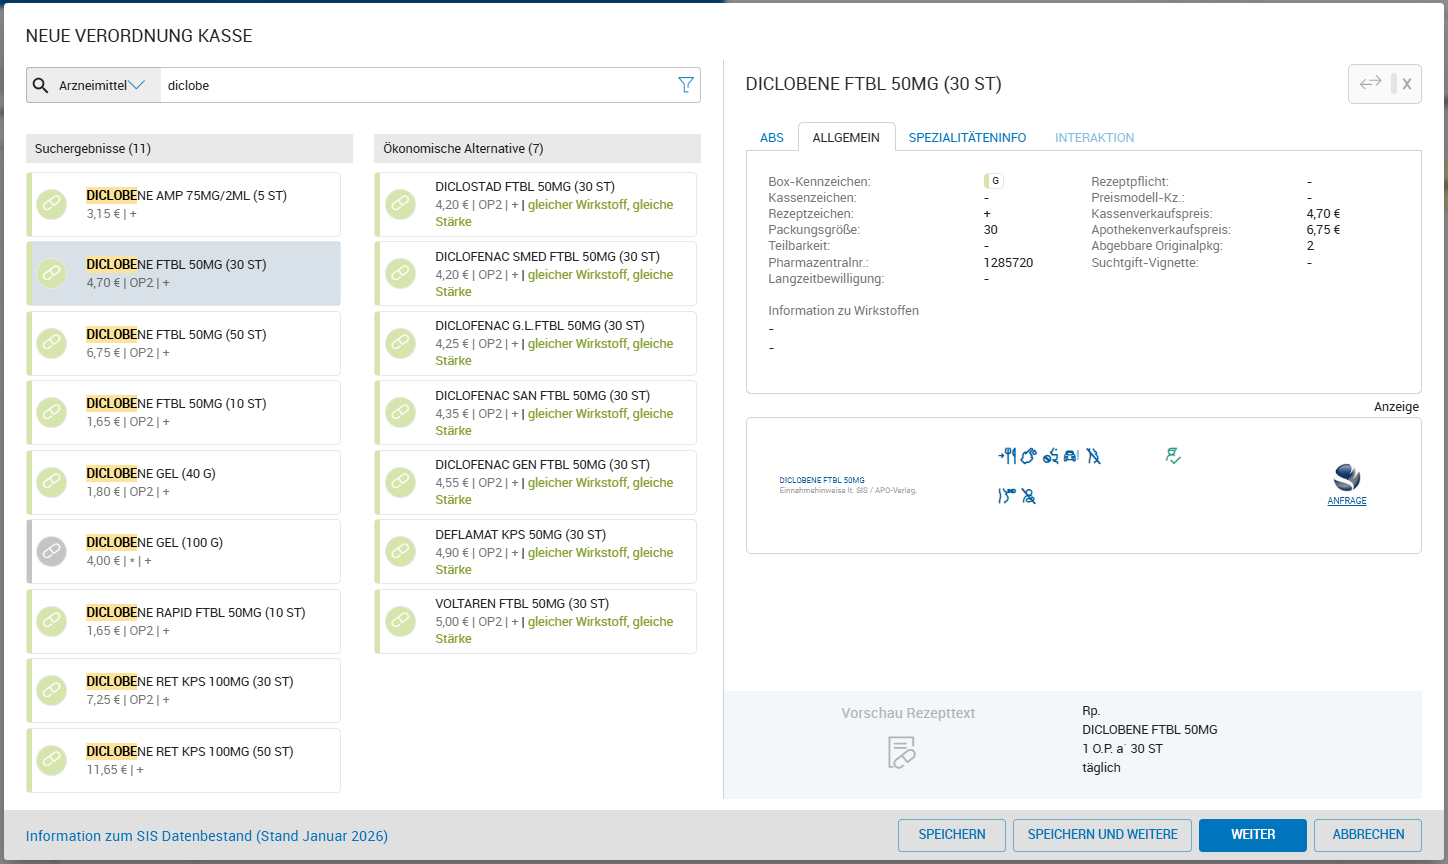Click the pill icon of Diclobene Gel 100 G

click(52, 551)
